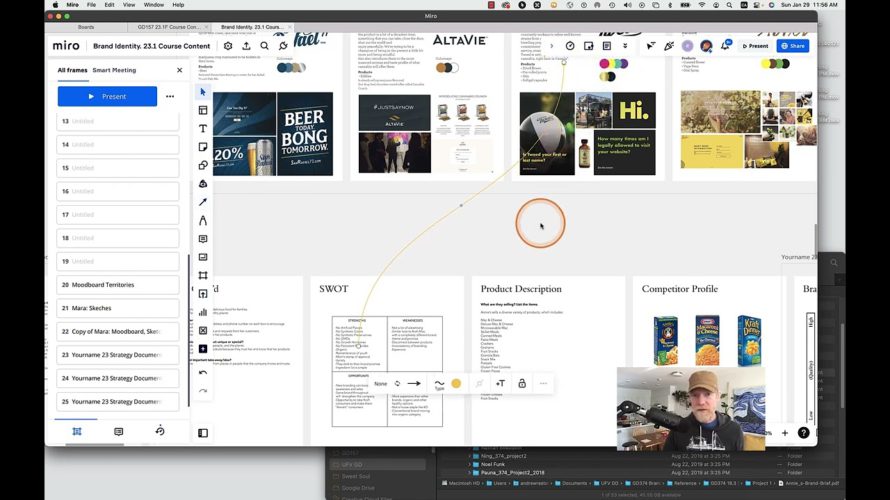Lock the selected connector line
The image size is (890, 500).
[x=522, y=384]
